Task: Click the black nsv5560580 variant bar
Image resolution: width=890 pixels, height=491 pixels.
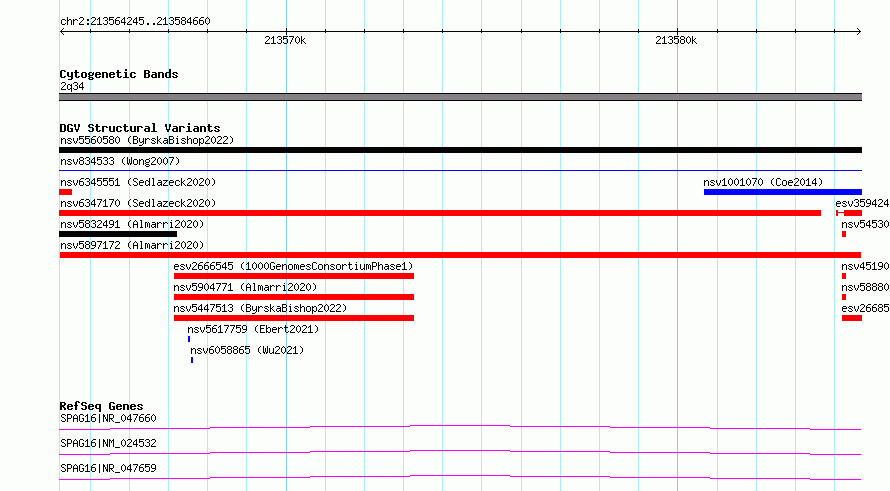Action: click(x=460, y=150)
